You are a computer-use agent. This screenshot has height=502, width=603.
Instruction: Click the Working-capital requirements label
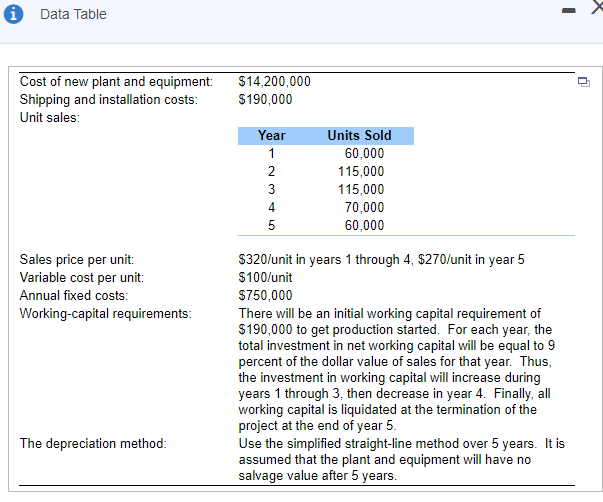pyautogui.click(x=105, y=314)
